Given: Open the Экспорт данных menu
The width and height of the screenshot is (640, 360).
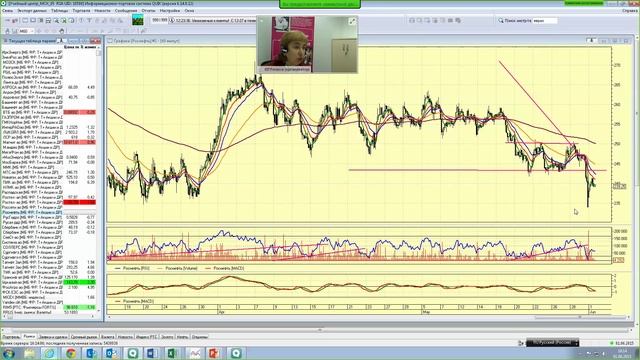Looking at the screenshot, I should 32,11.
